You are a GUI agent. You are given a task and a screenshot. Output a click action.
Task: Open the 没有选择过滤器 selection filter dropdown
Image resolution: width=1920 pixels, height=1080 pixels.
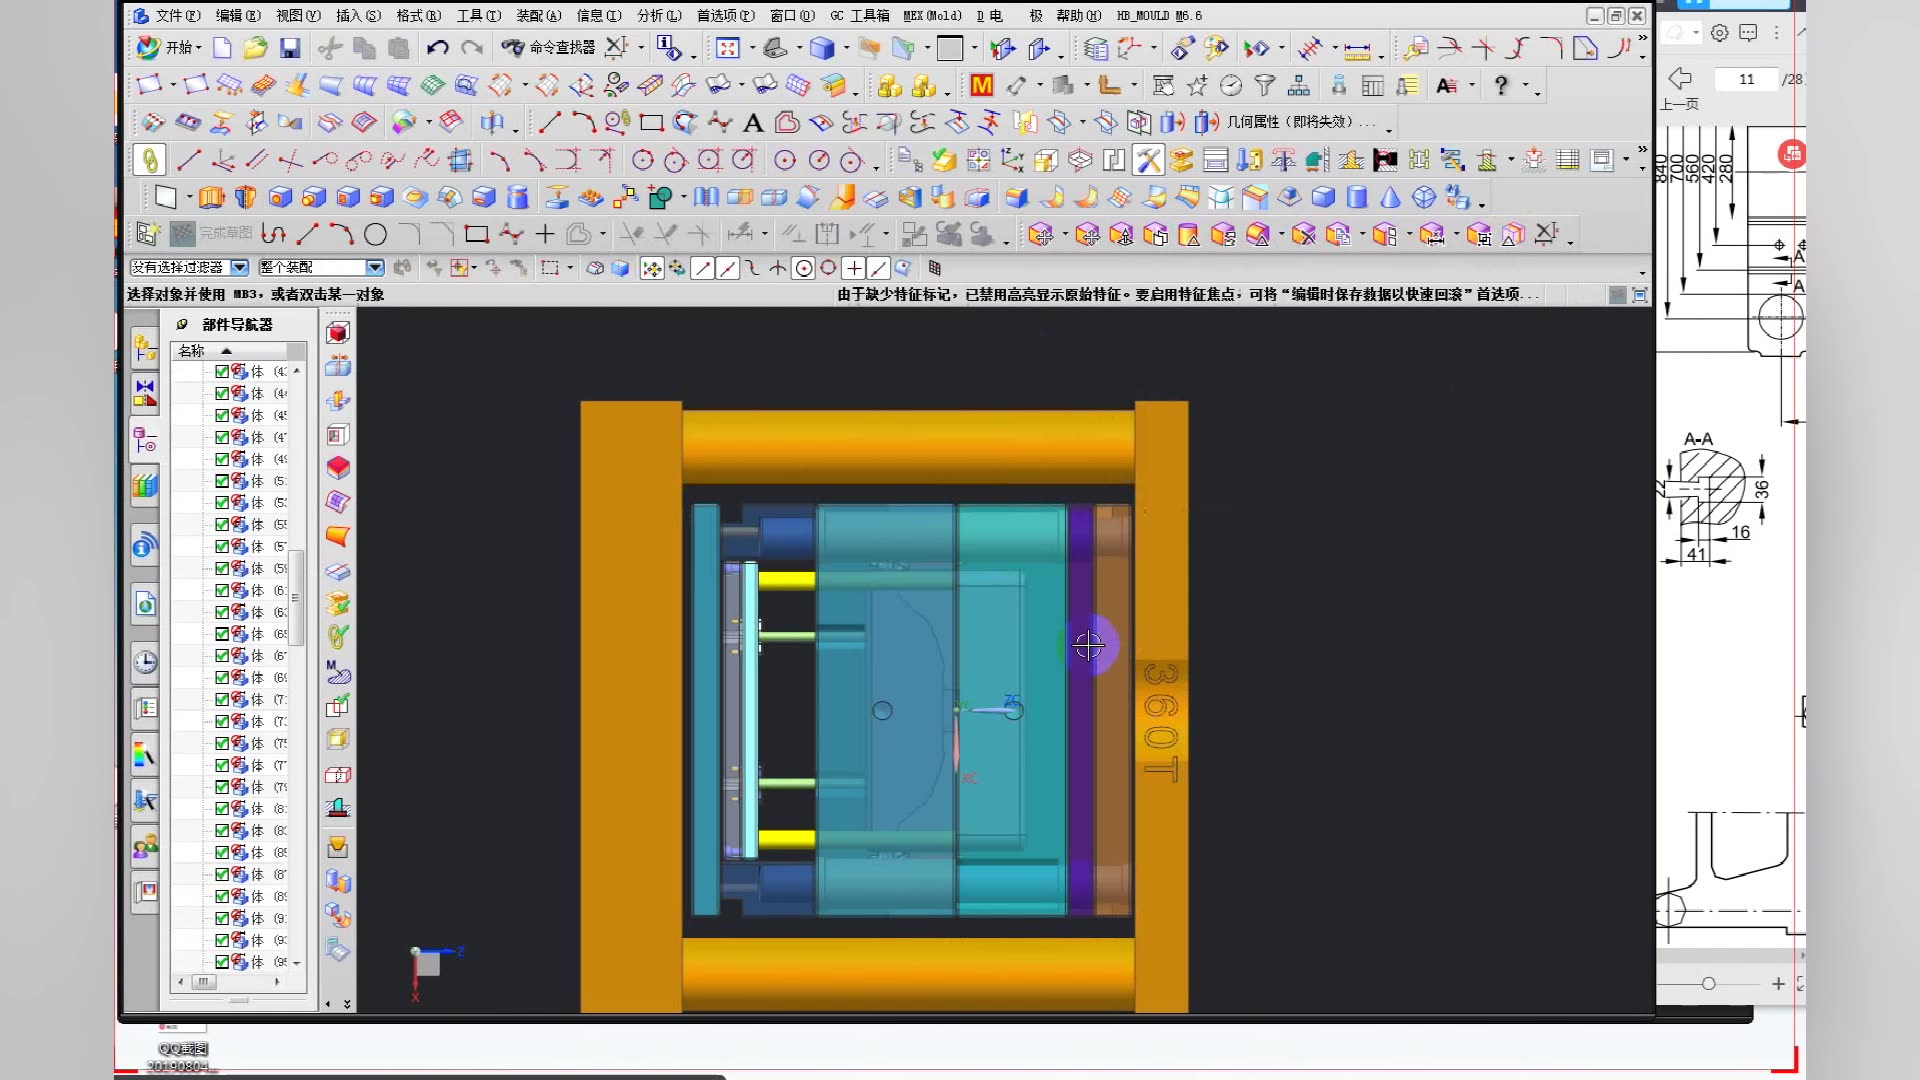(239, 267)
